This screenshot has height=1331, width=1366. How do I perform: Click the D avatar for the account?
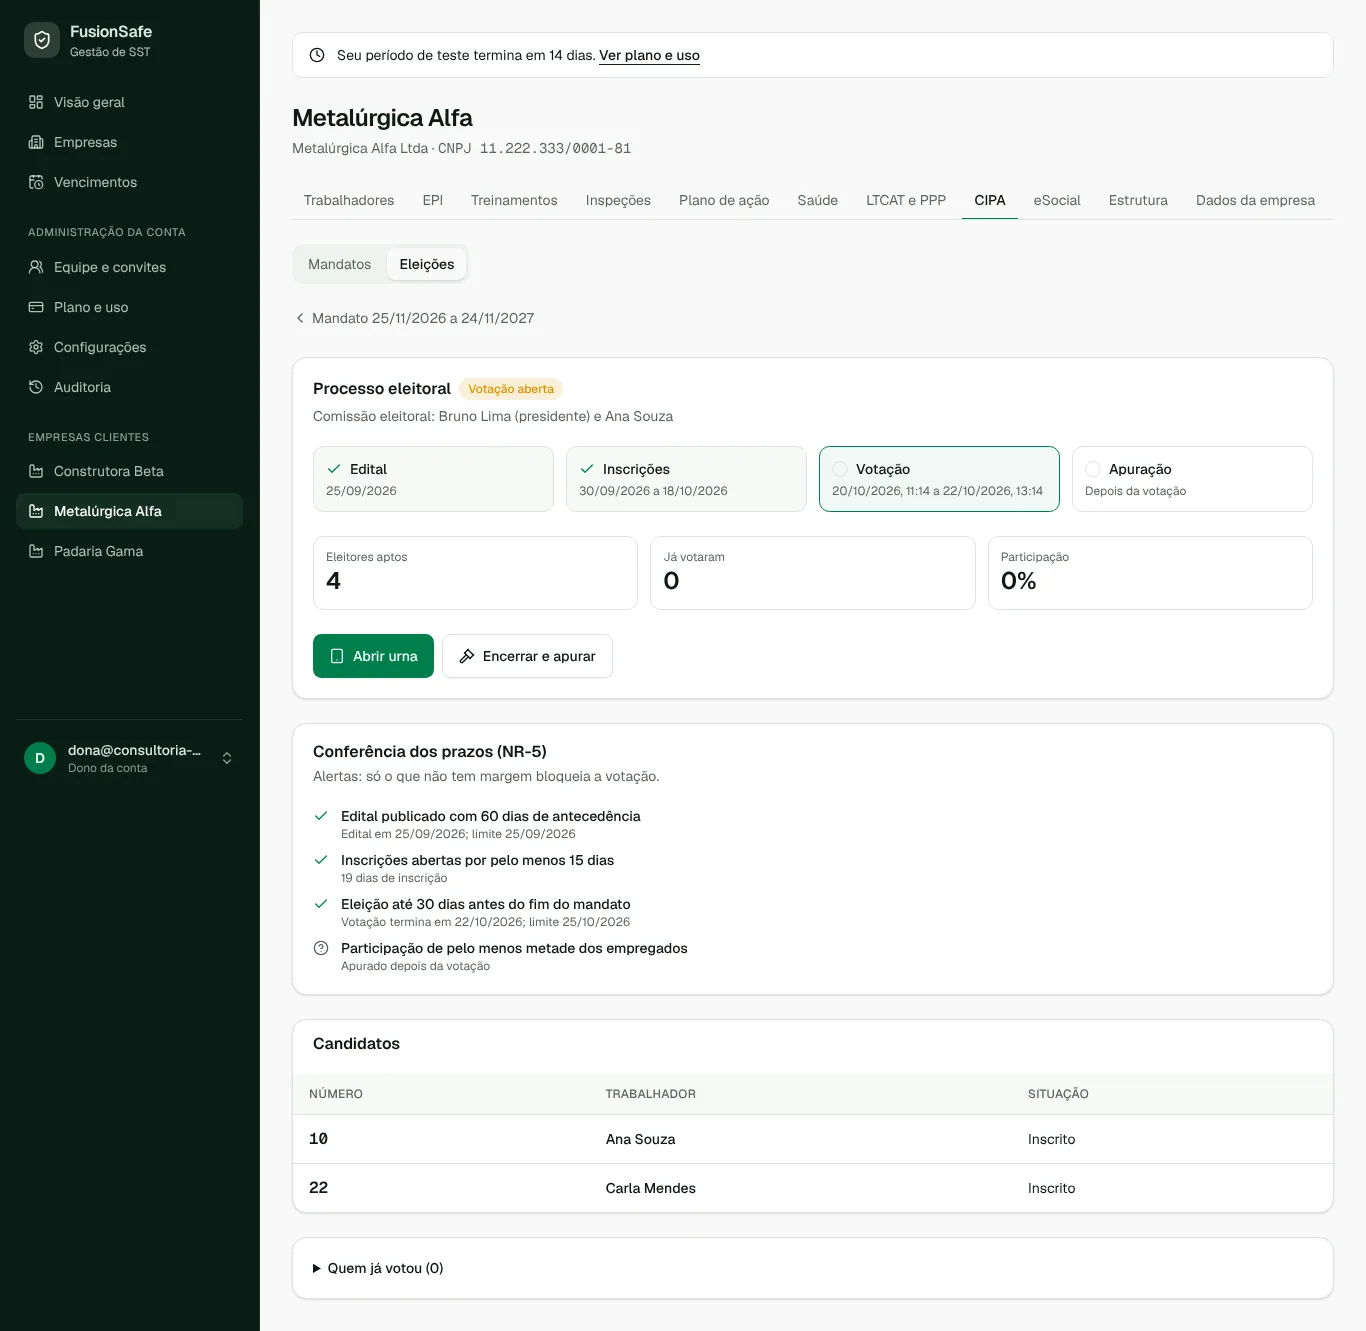pos(40,758)
